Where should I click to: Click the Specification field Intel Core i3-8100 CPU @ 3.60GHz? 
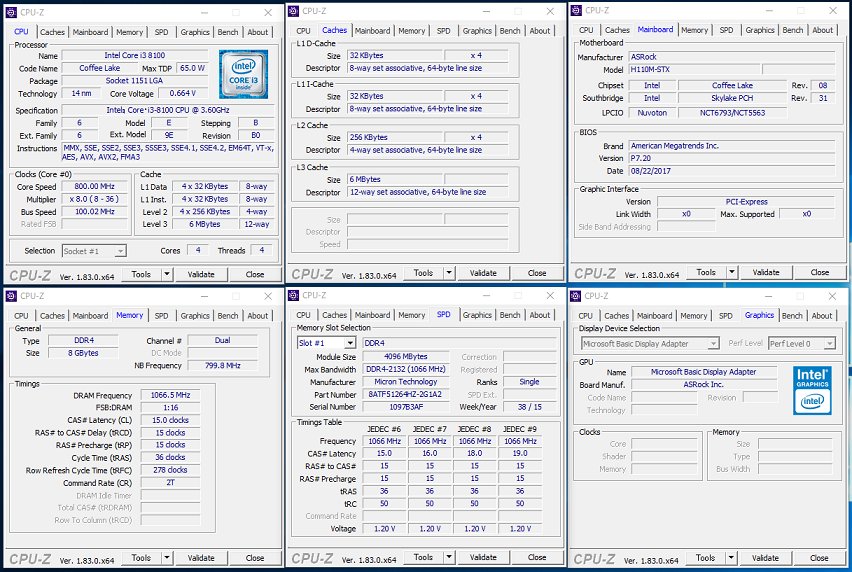click(168, 110)
